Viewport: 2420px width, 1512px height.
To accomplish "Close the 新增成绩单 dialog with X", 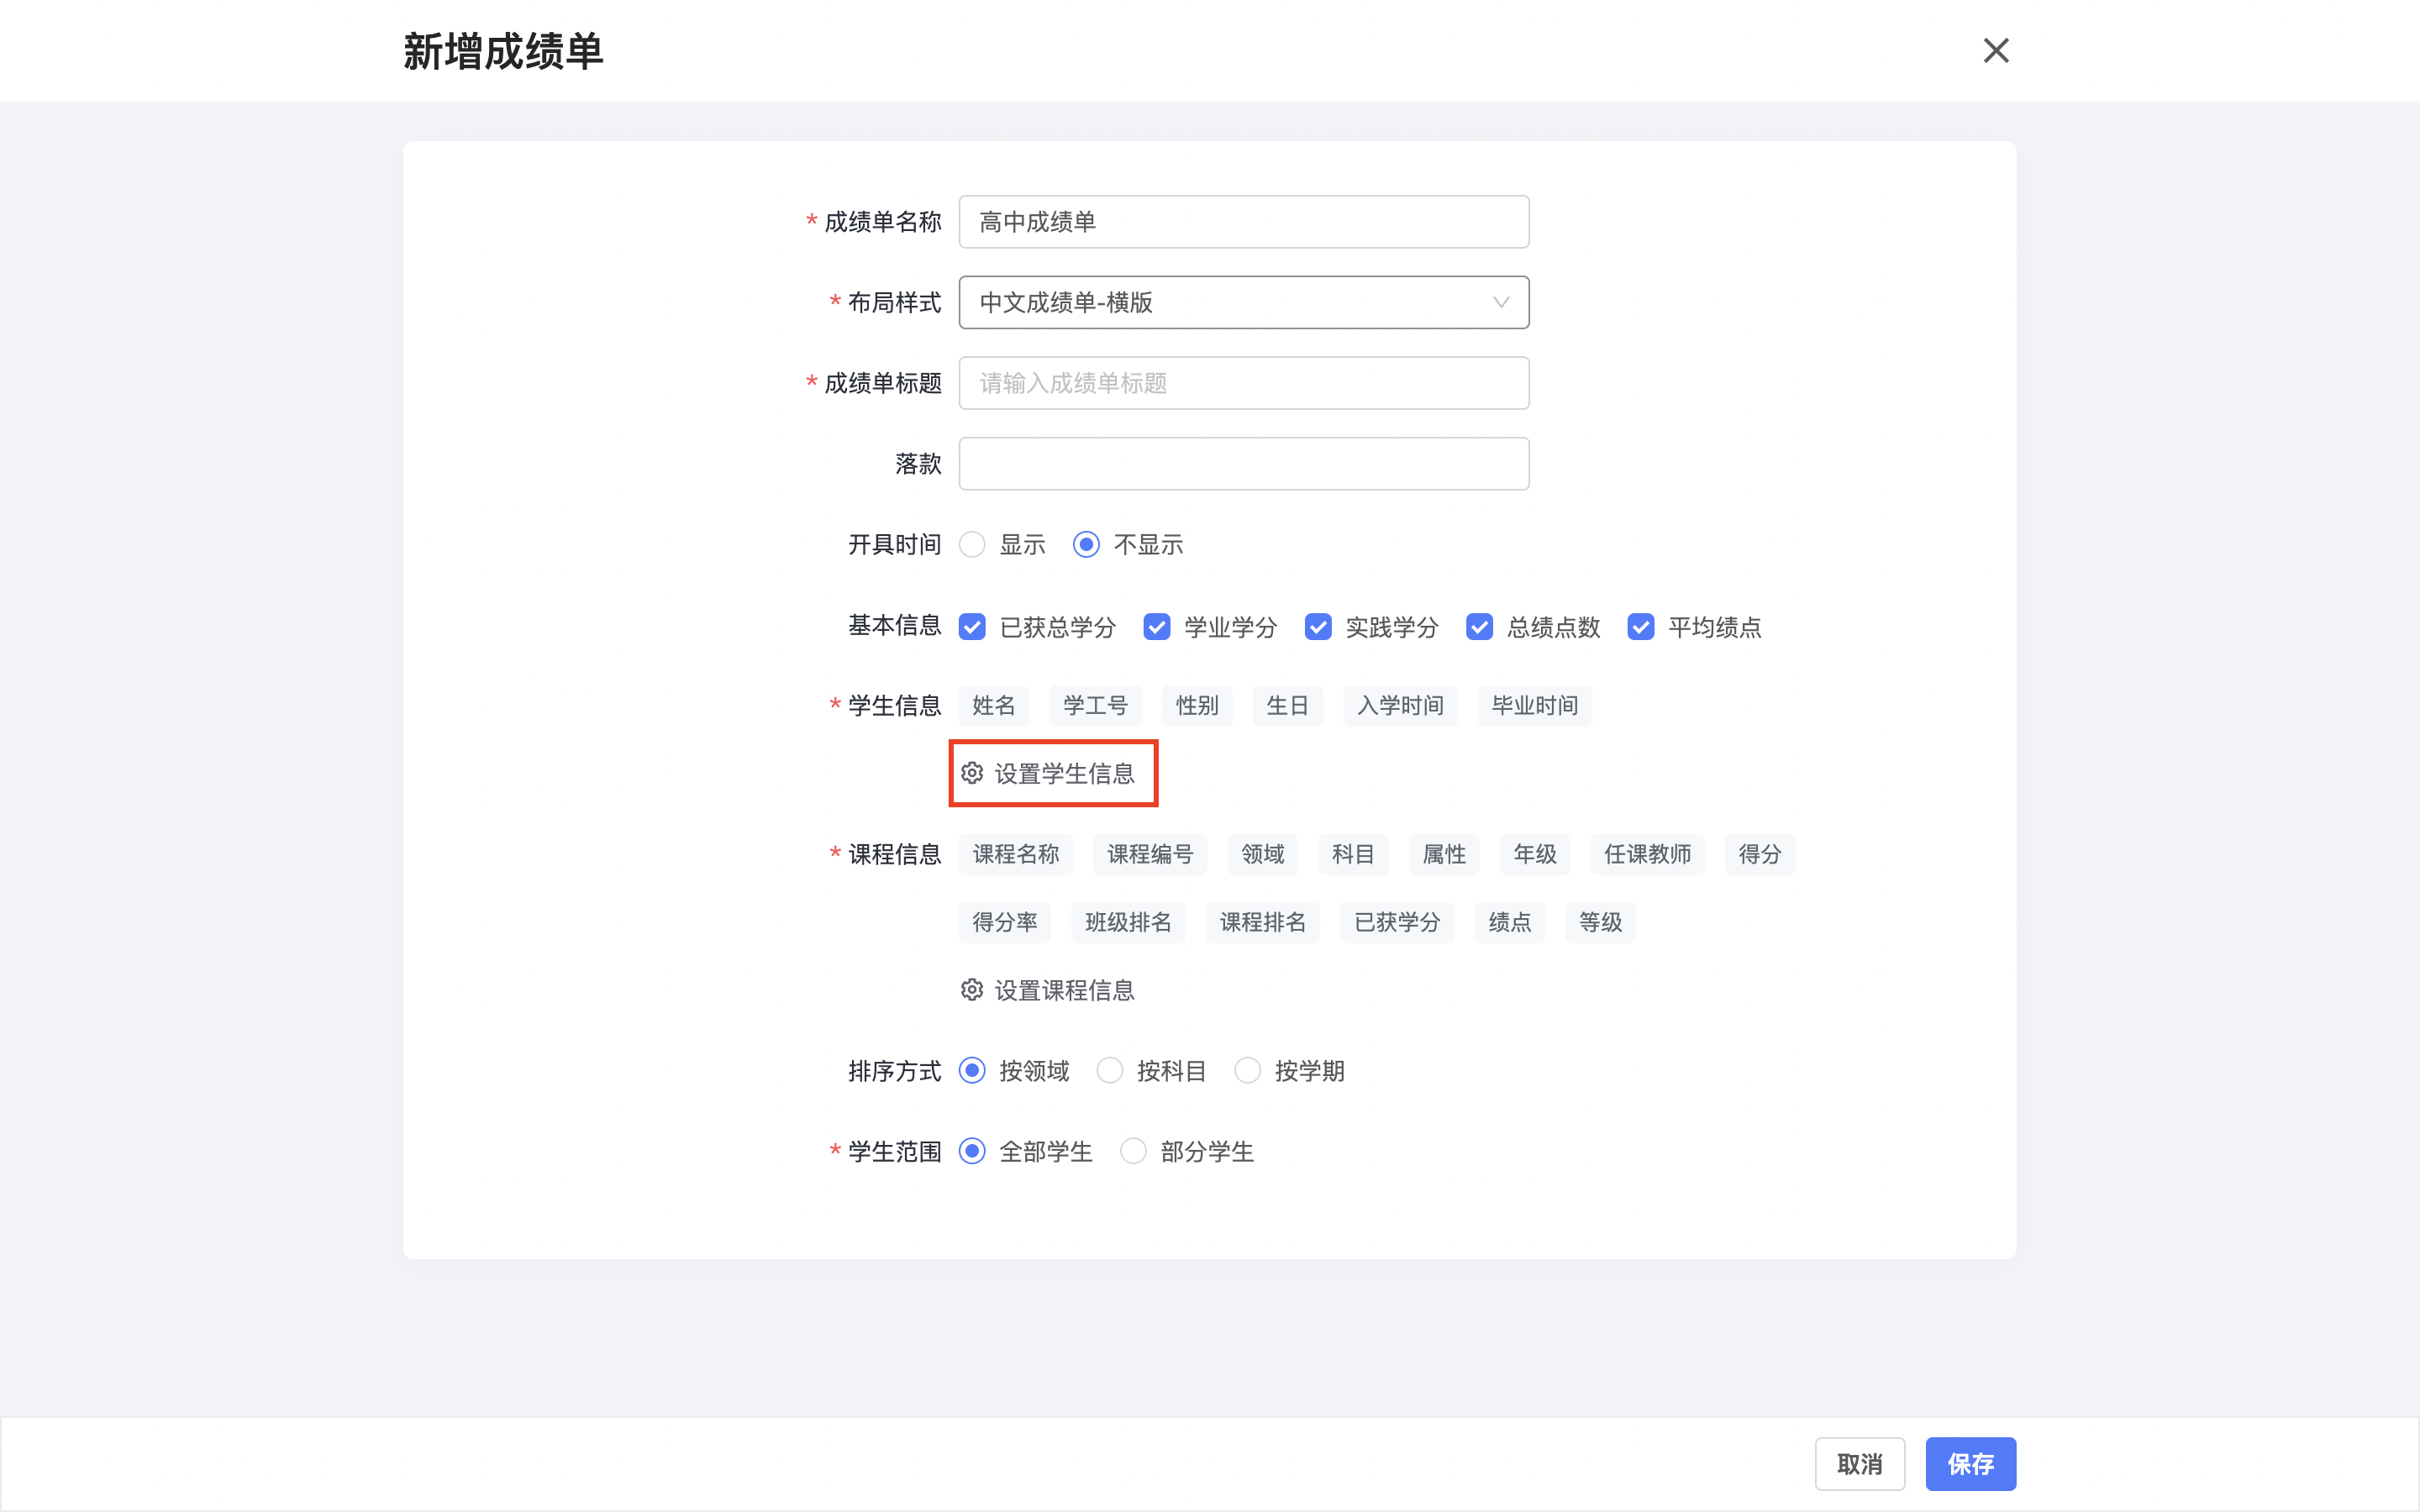I will [x=1996, y=50].
